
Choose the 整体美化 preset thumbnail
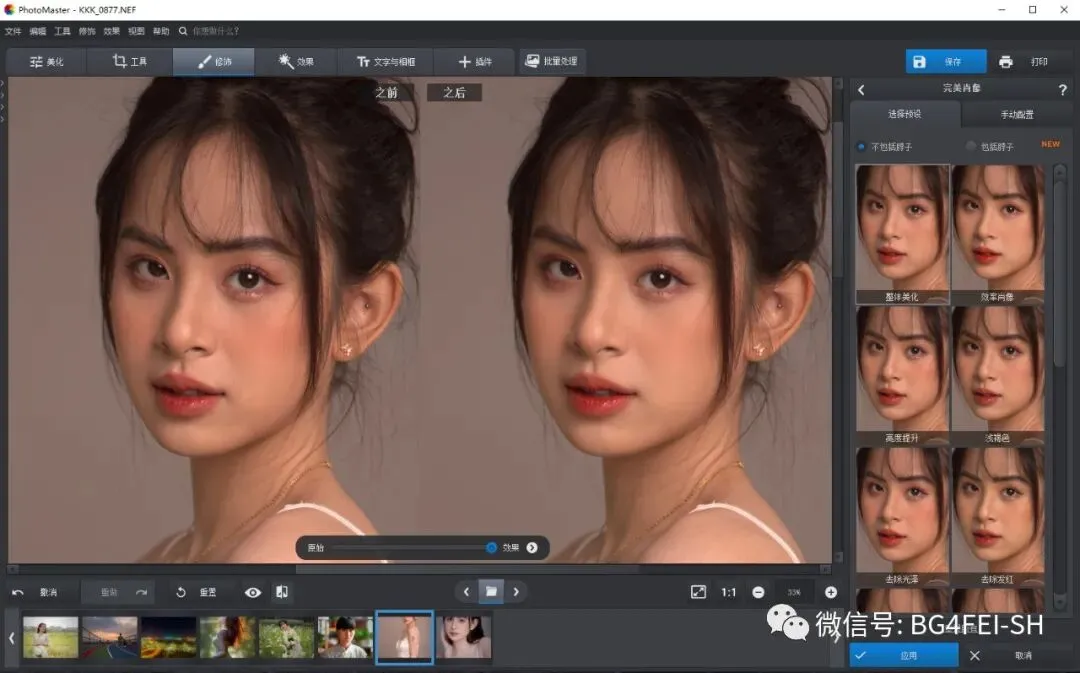902,234
